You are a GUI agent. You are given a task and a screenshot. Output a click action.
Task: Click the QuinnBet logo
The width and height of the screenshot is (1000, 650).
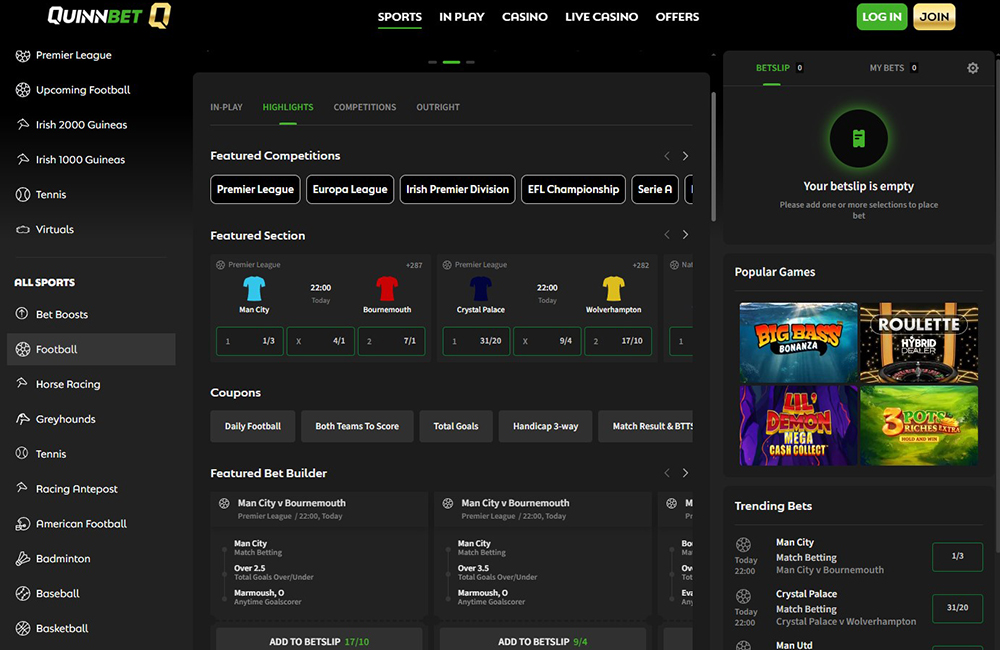pos(109,15)
